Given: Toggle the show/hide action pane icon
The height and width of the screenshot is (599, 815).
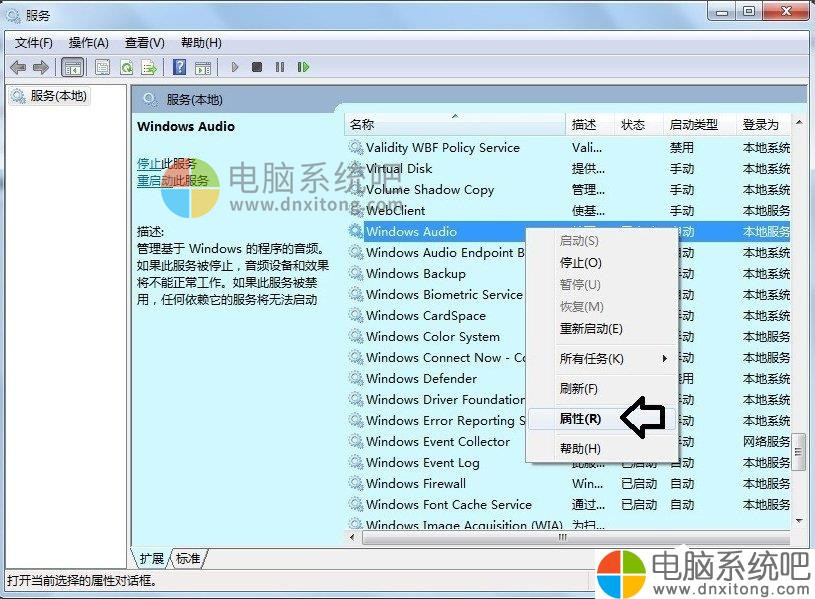Looking at the screenshot, I should coord(203,67).
